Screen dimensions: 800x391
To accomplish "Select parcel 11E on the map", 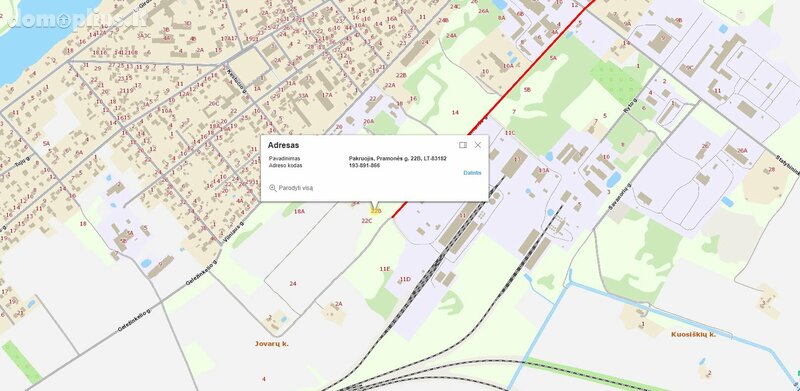I will (x=385, y=268).
